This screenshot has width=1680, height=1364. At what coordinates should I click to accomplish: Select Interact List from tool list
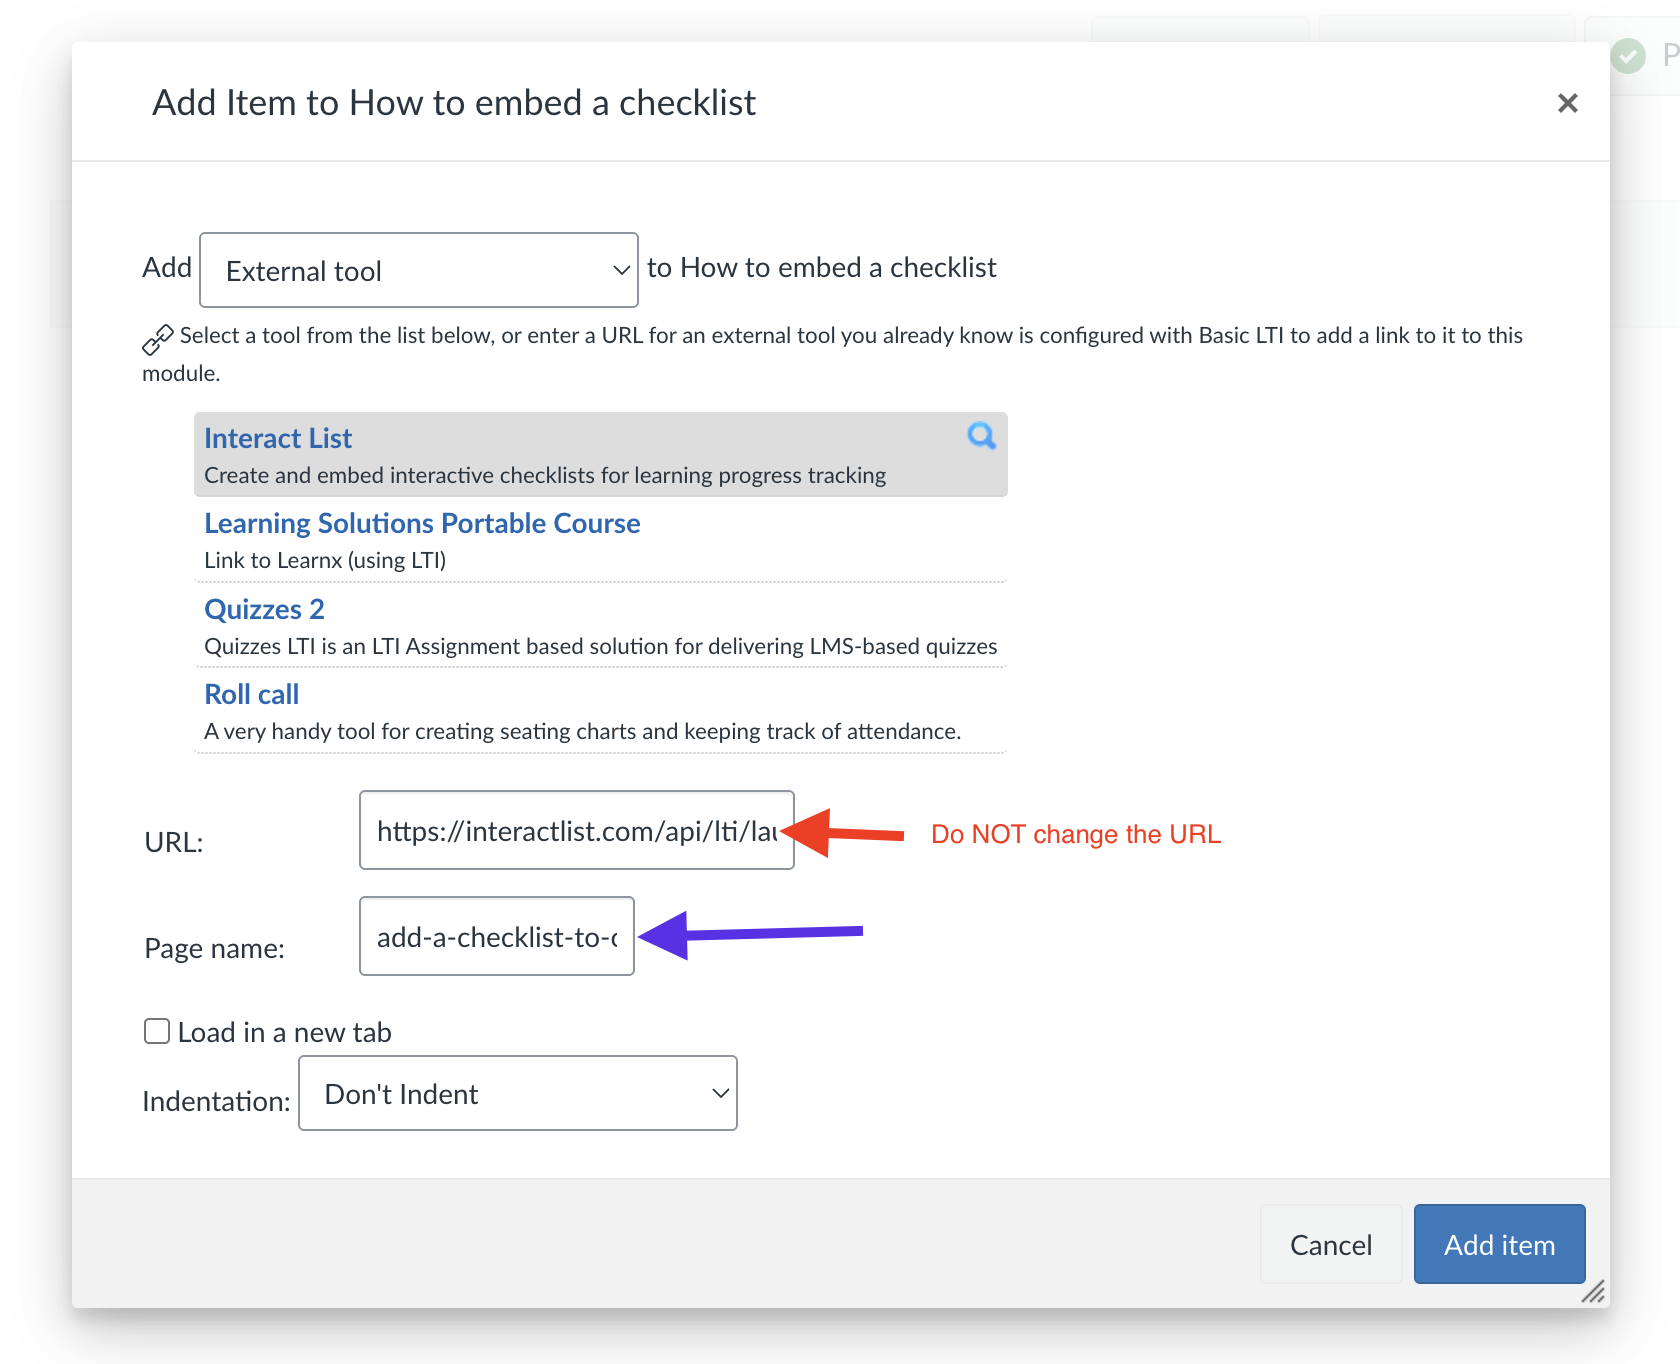click(278, 438)
